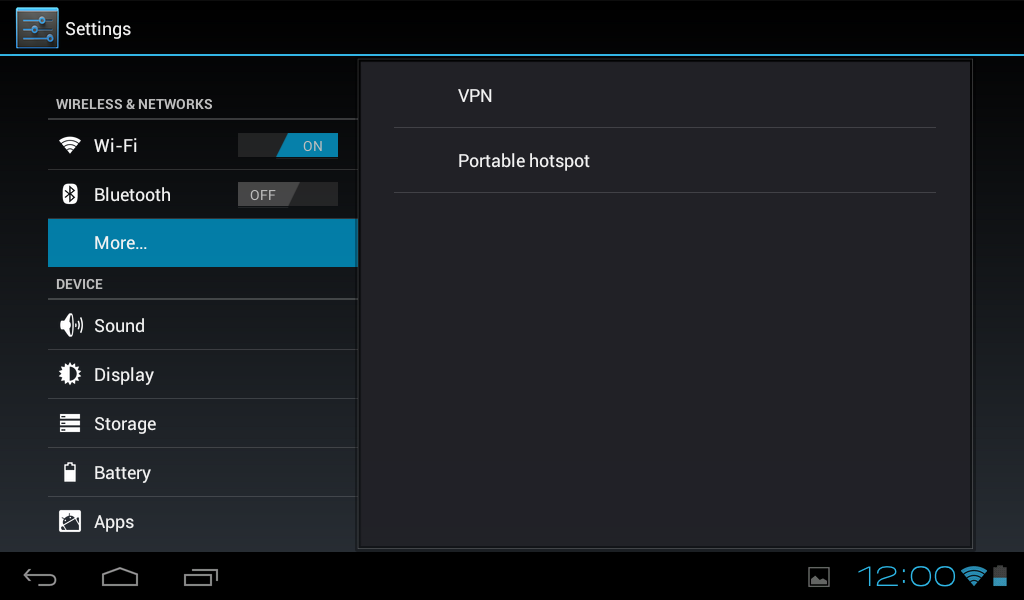Open VPN settings
1024x600 pixels.
point(665,95)
